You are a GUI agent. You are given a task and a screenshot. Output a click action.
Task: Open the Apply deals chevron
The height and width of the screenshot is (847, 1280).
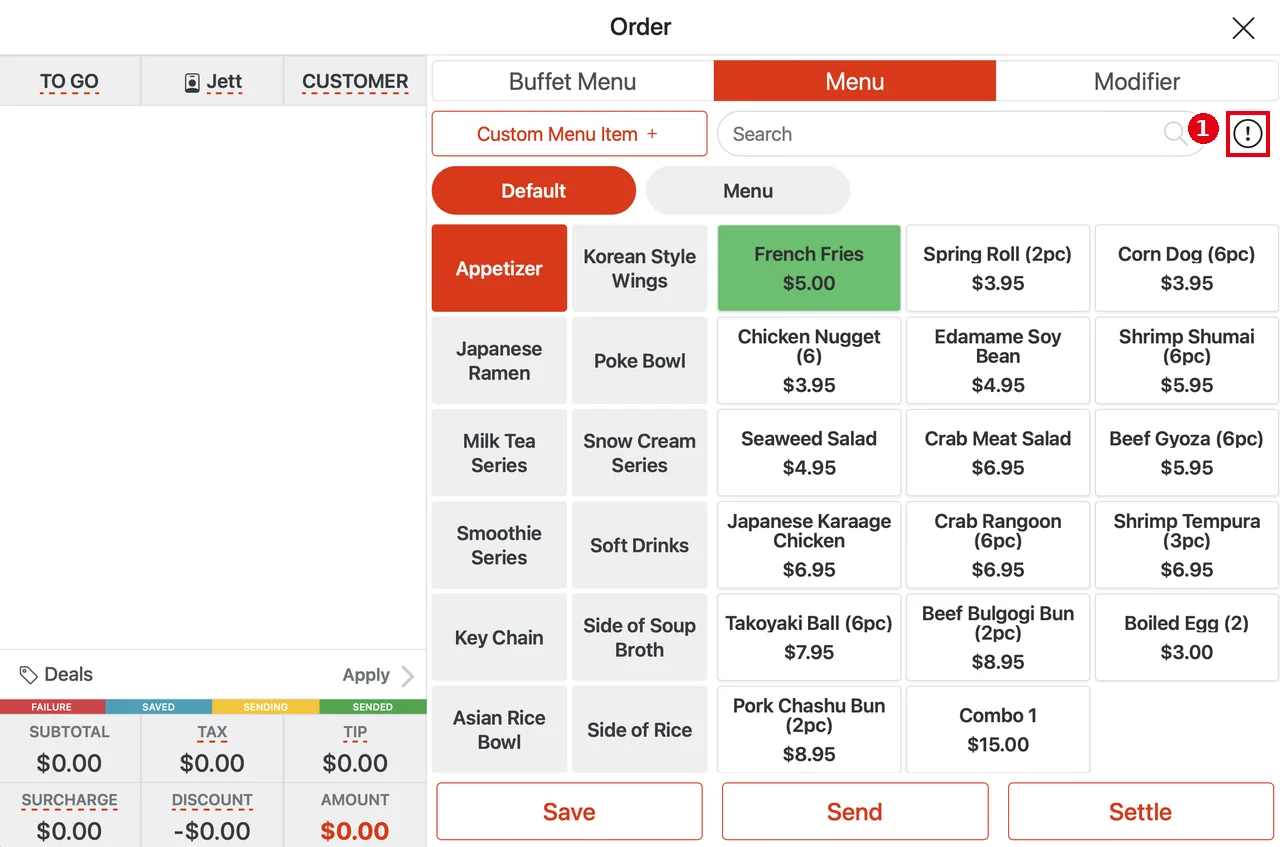407,676
